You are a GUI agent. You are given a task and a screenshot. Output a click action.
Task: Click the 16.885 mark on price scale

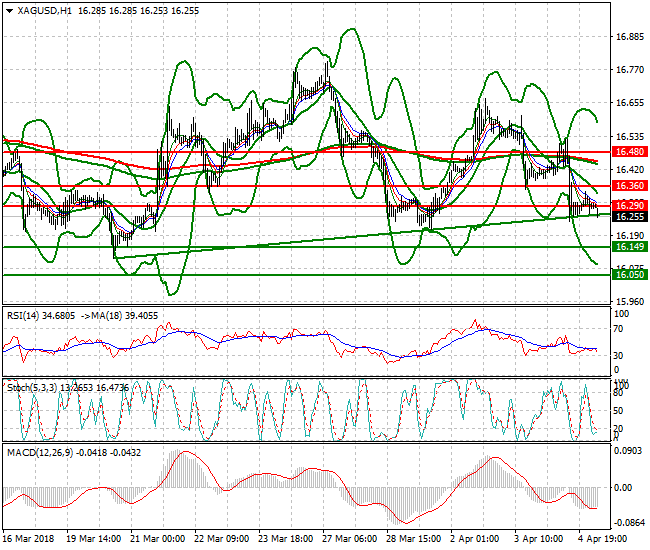(x=628, y=37)
